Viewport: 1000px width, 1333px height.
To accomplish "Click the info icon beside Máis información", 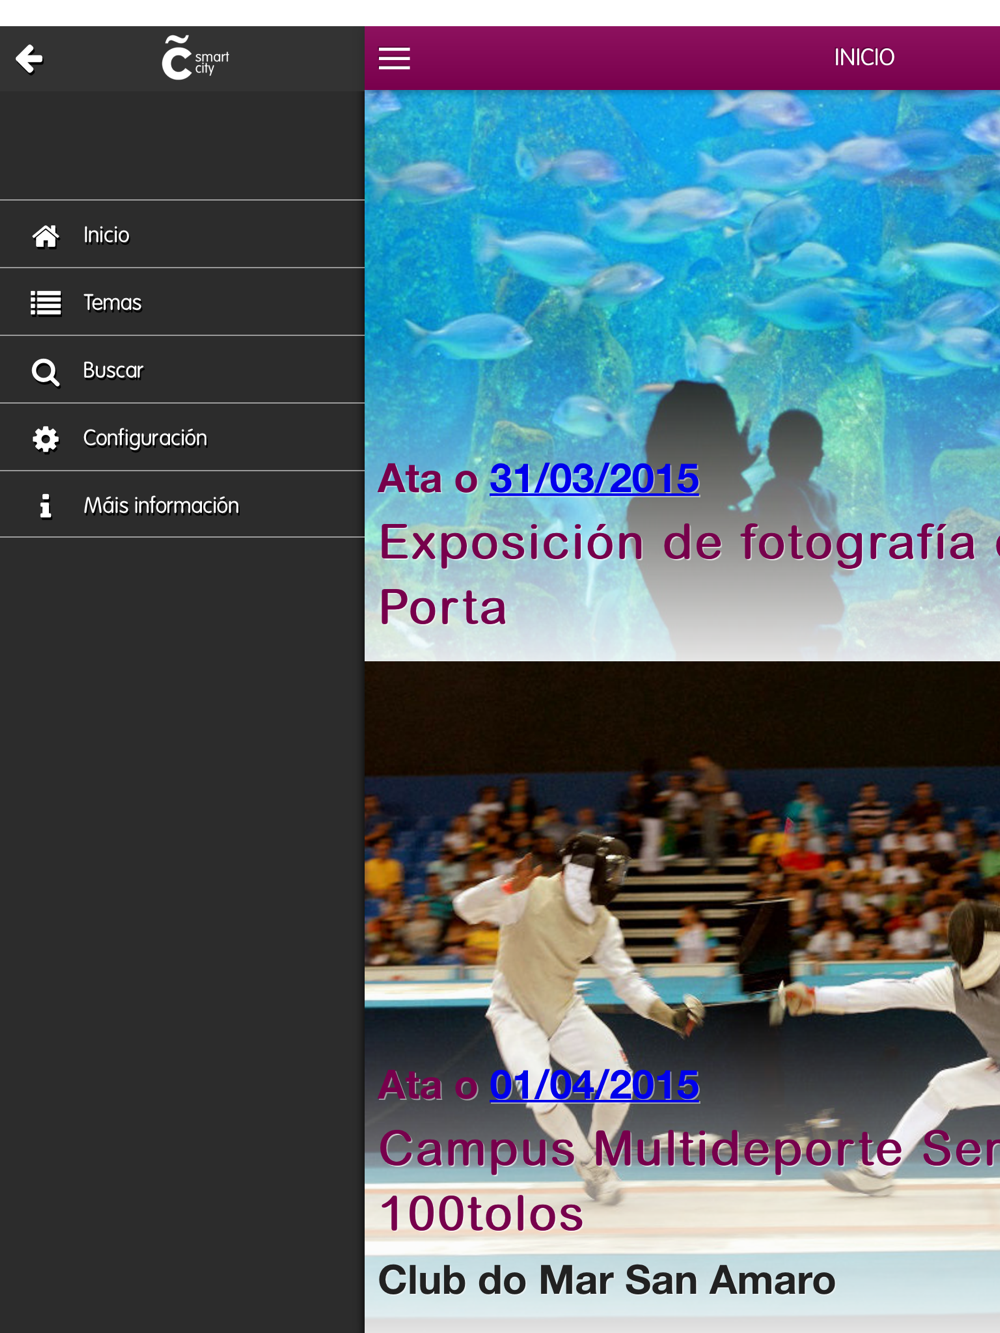I will (45, 506).
